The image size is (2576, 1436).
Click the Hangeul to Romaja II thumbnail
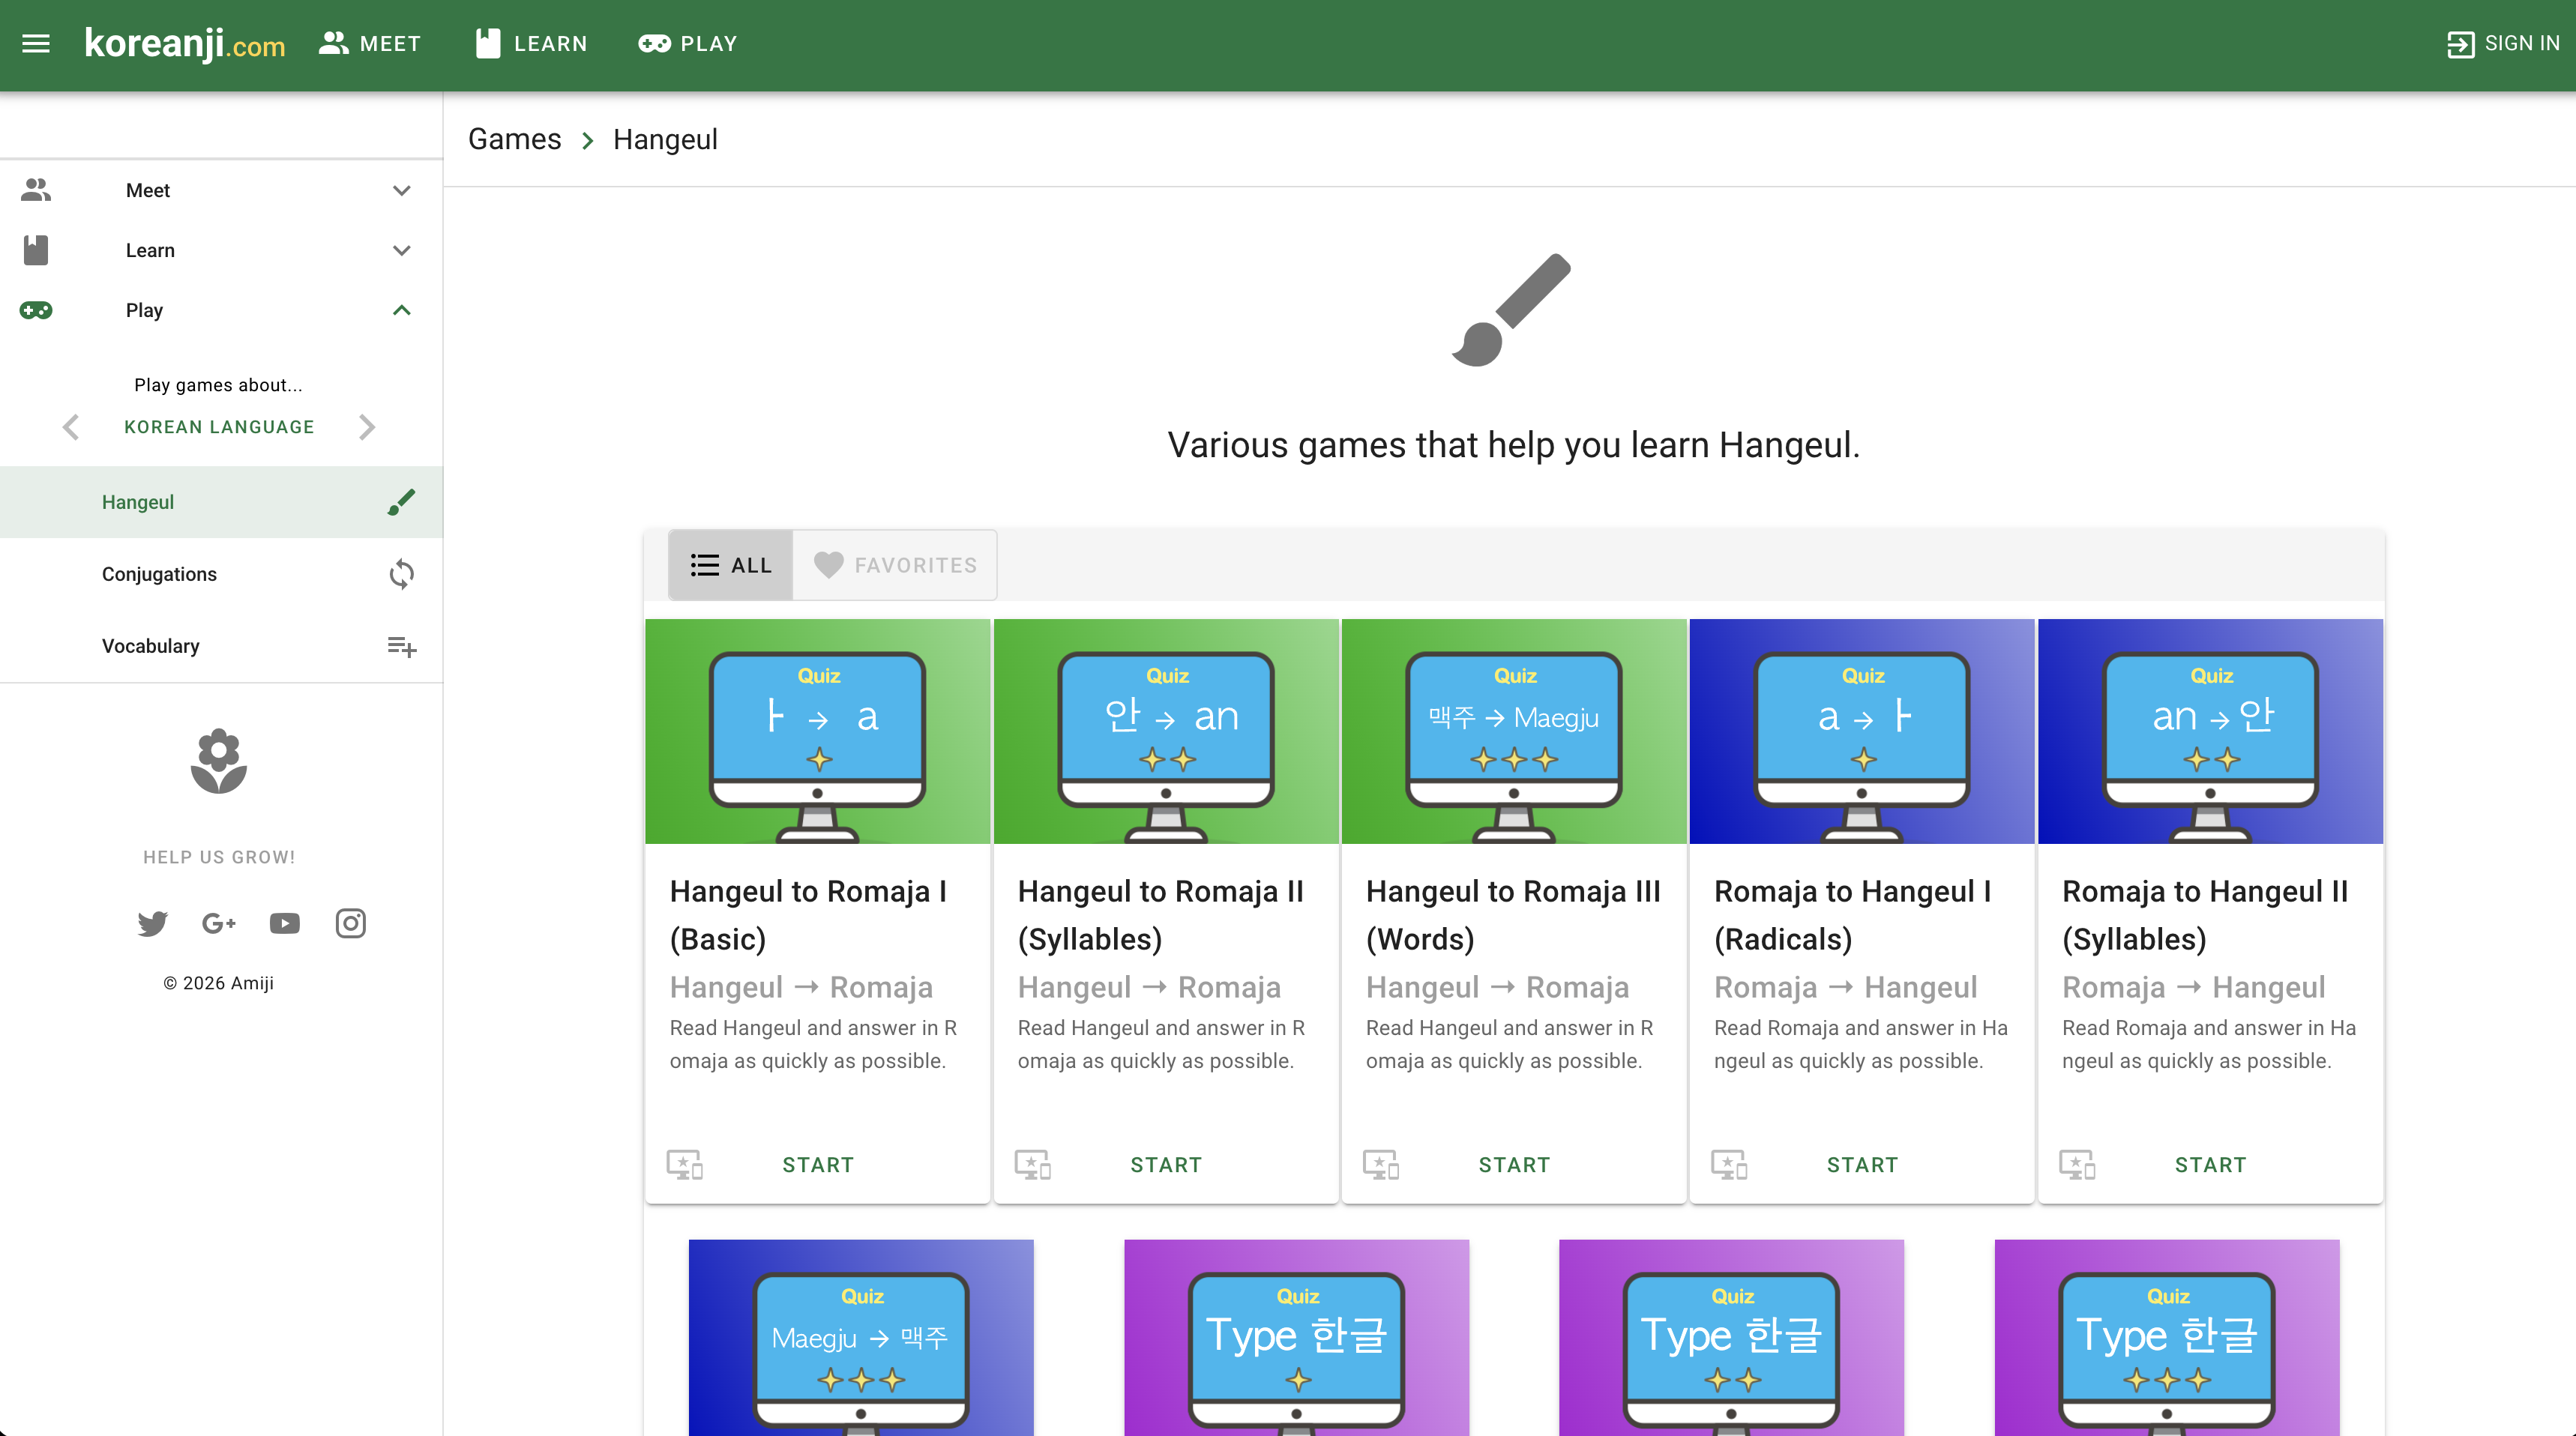pos(1166,731)
